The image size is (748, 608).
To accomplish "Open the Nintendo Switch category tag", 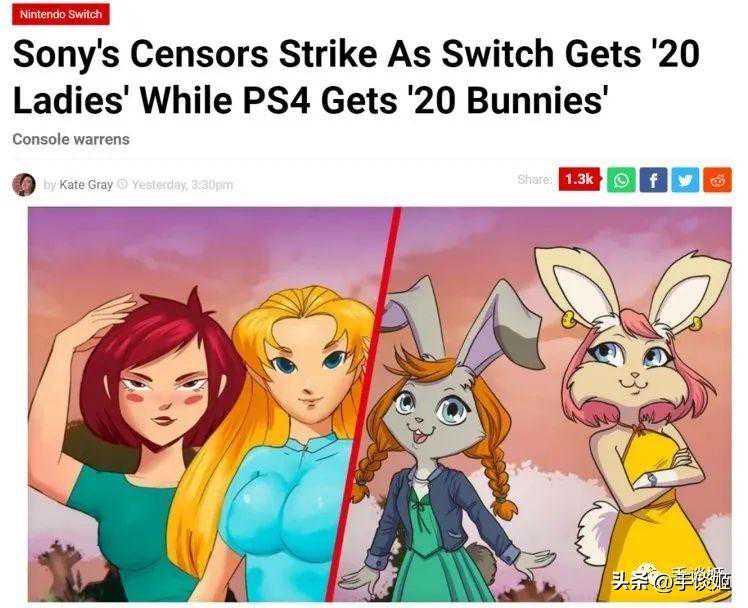I will (61, 14).
